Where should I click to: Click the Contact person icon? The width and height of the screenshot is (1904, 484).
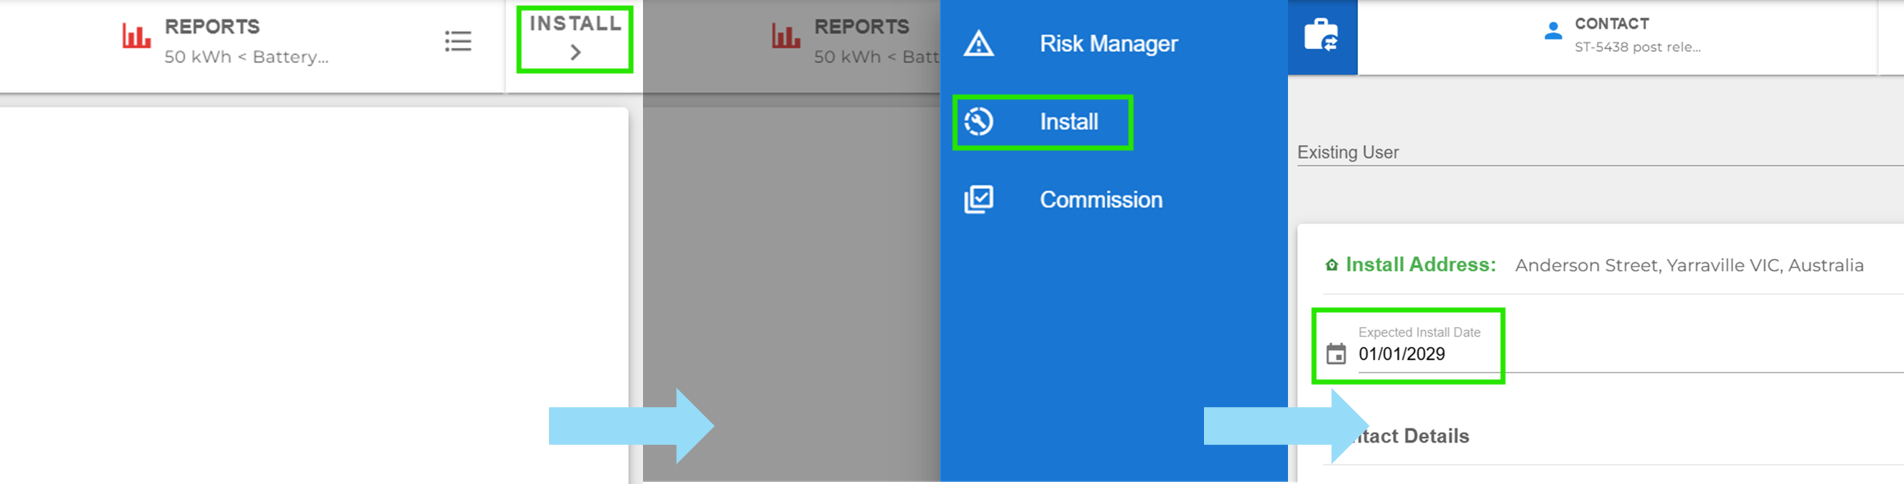(x=1552, y=32)
